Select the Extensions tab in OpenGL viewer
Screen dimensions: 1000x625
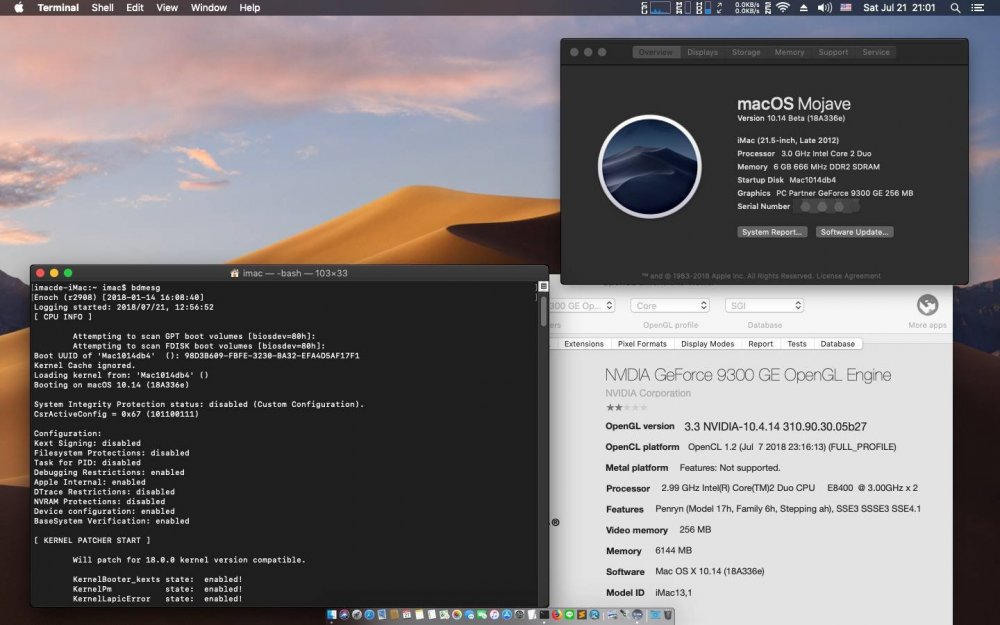tap(584, 344)
